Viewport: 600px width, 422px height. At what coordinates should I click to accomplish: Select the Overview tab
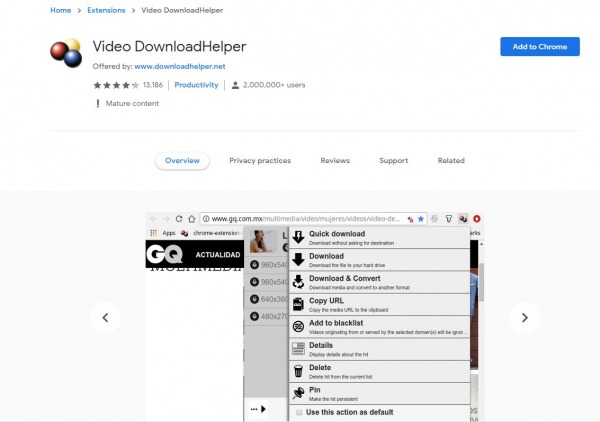click(x=182, y=161)
